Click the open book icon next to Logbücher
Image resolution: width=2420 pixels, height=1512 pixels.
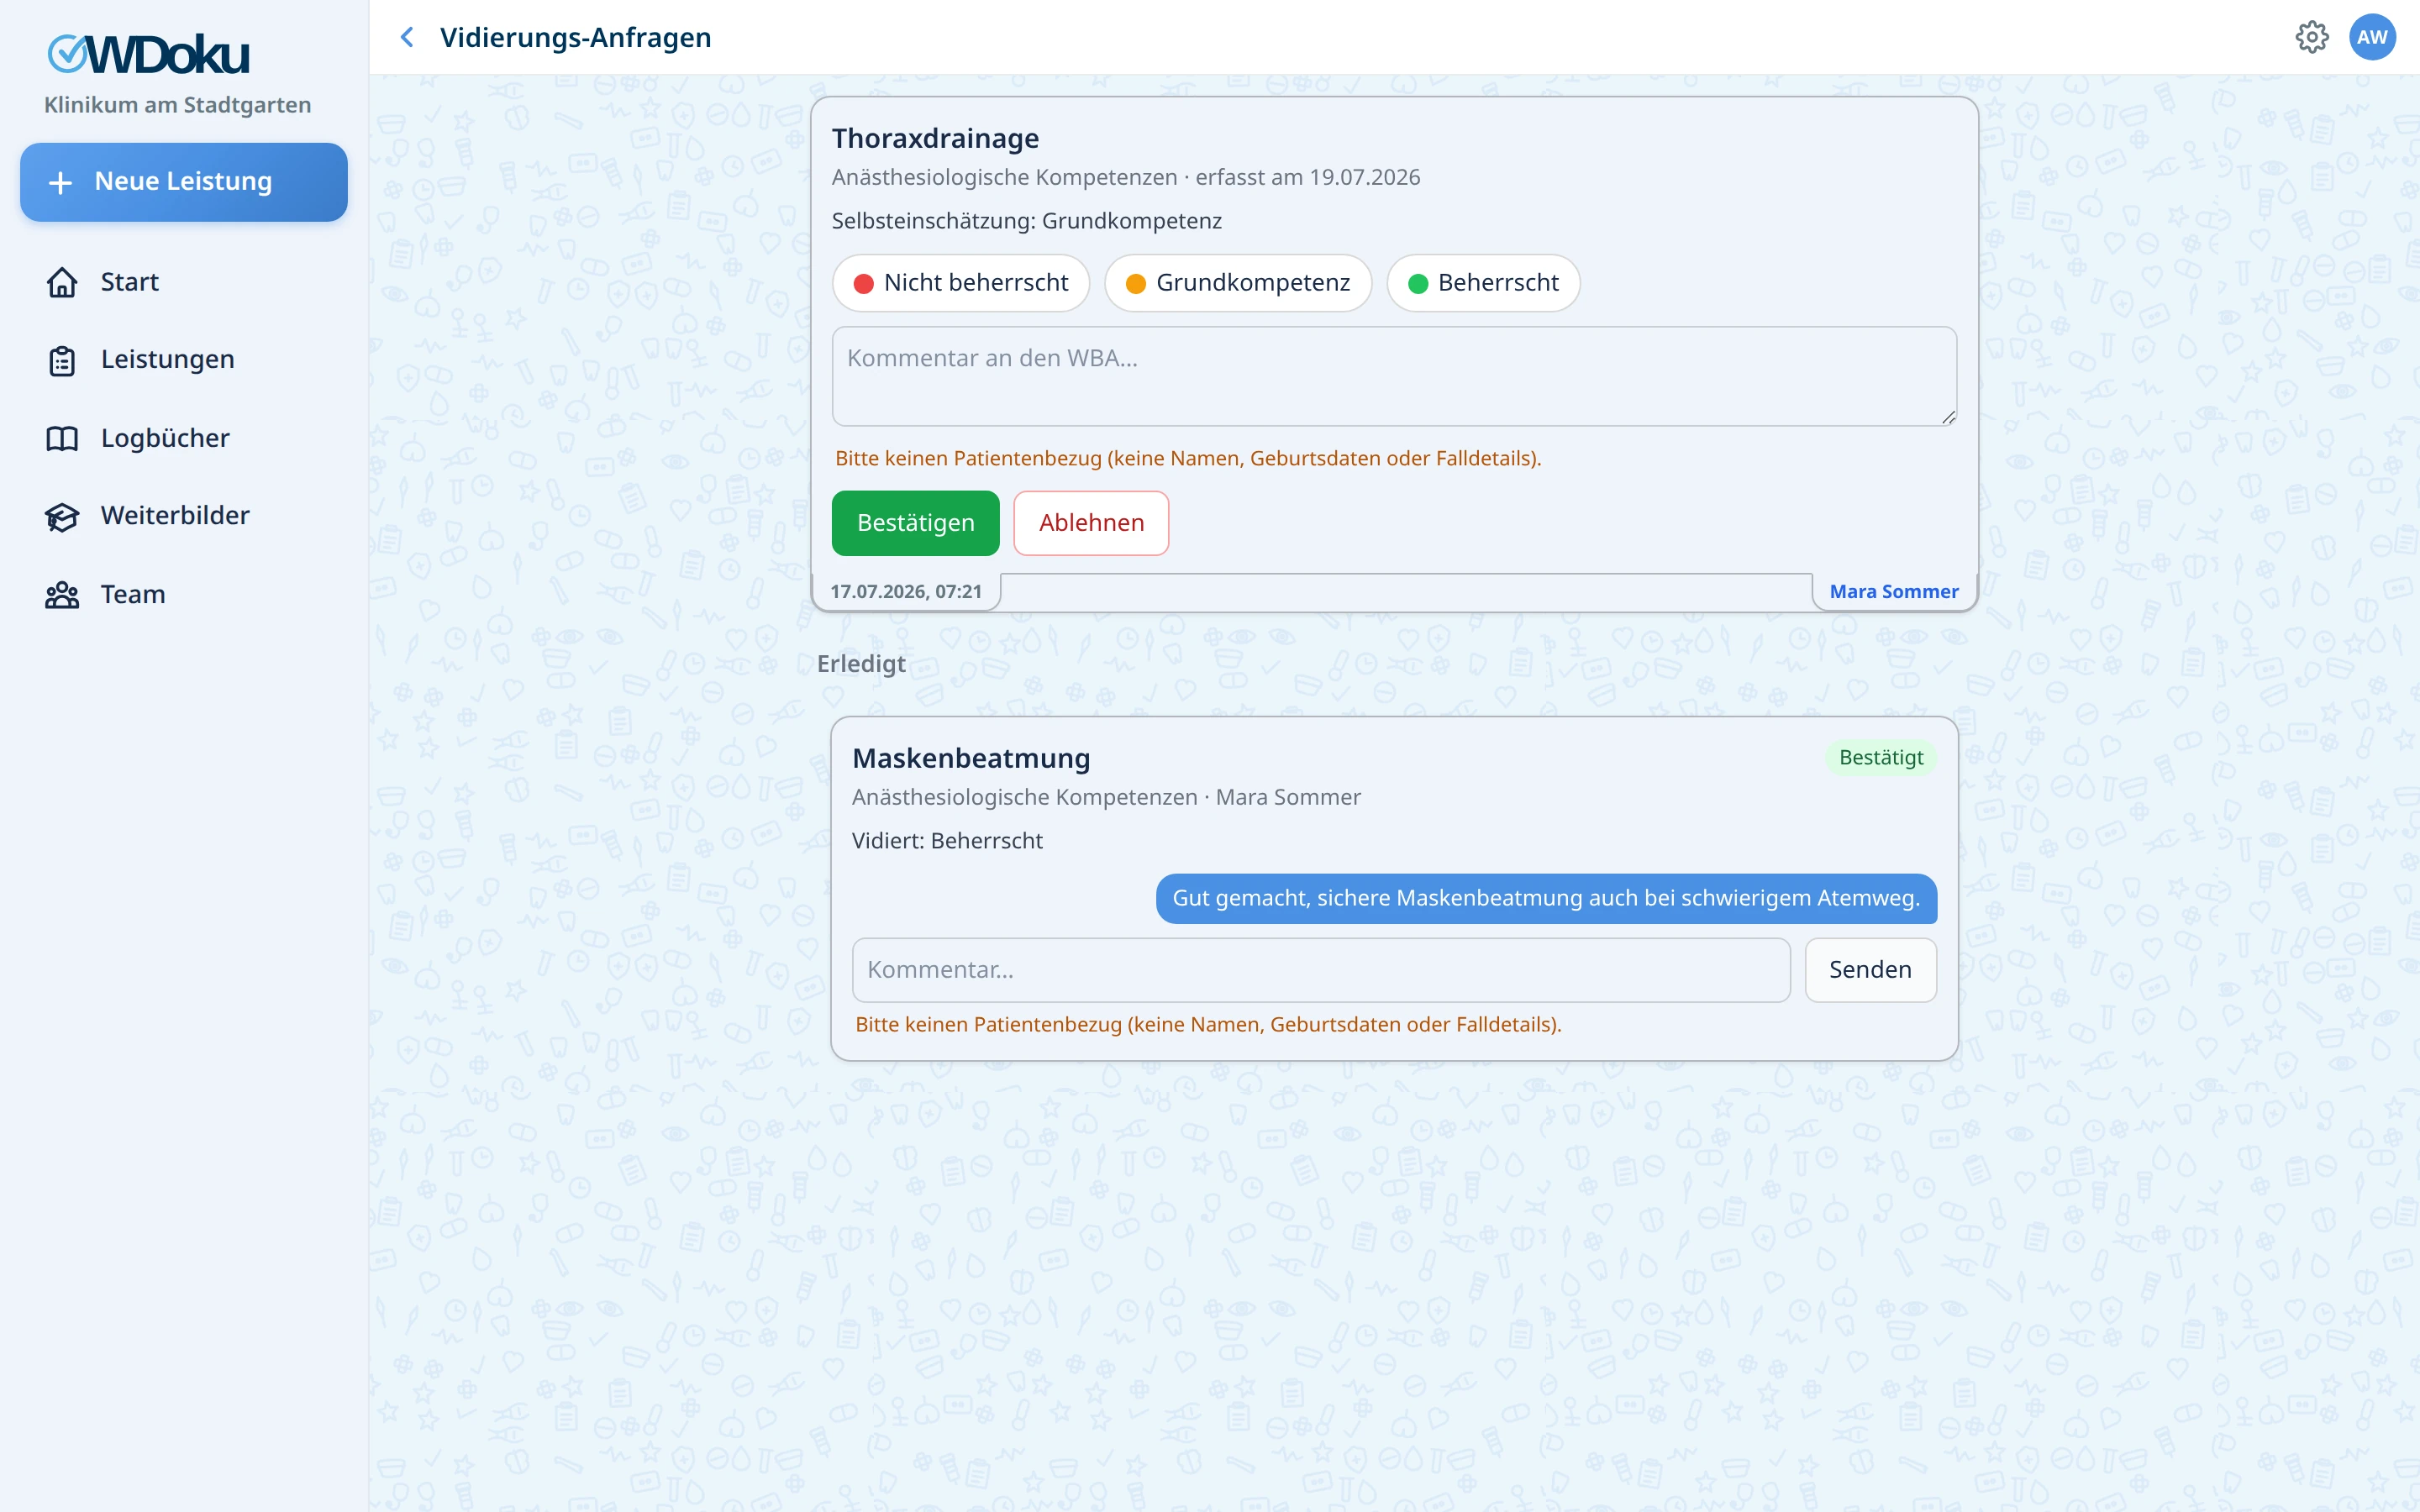point(62,438)
